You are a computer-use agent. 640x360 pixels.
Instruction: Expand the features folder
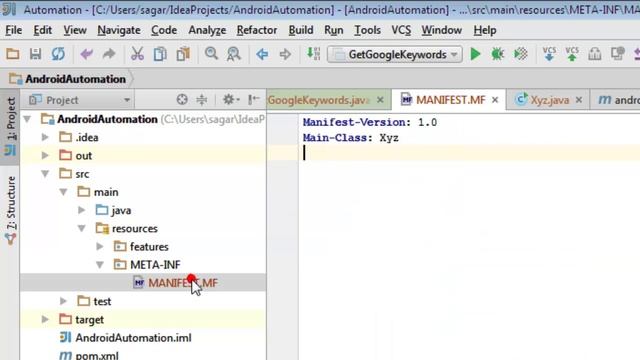pos(100,247)
